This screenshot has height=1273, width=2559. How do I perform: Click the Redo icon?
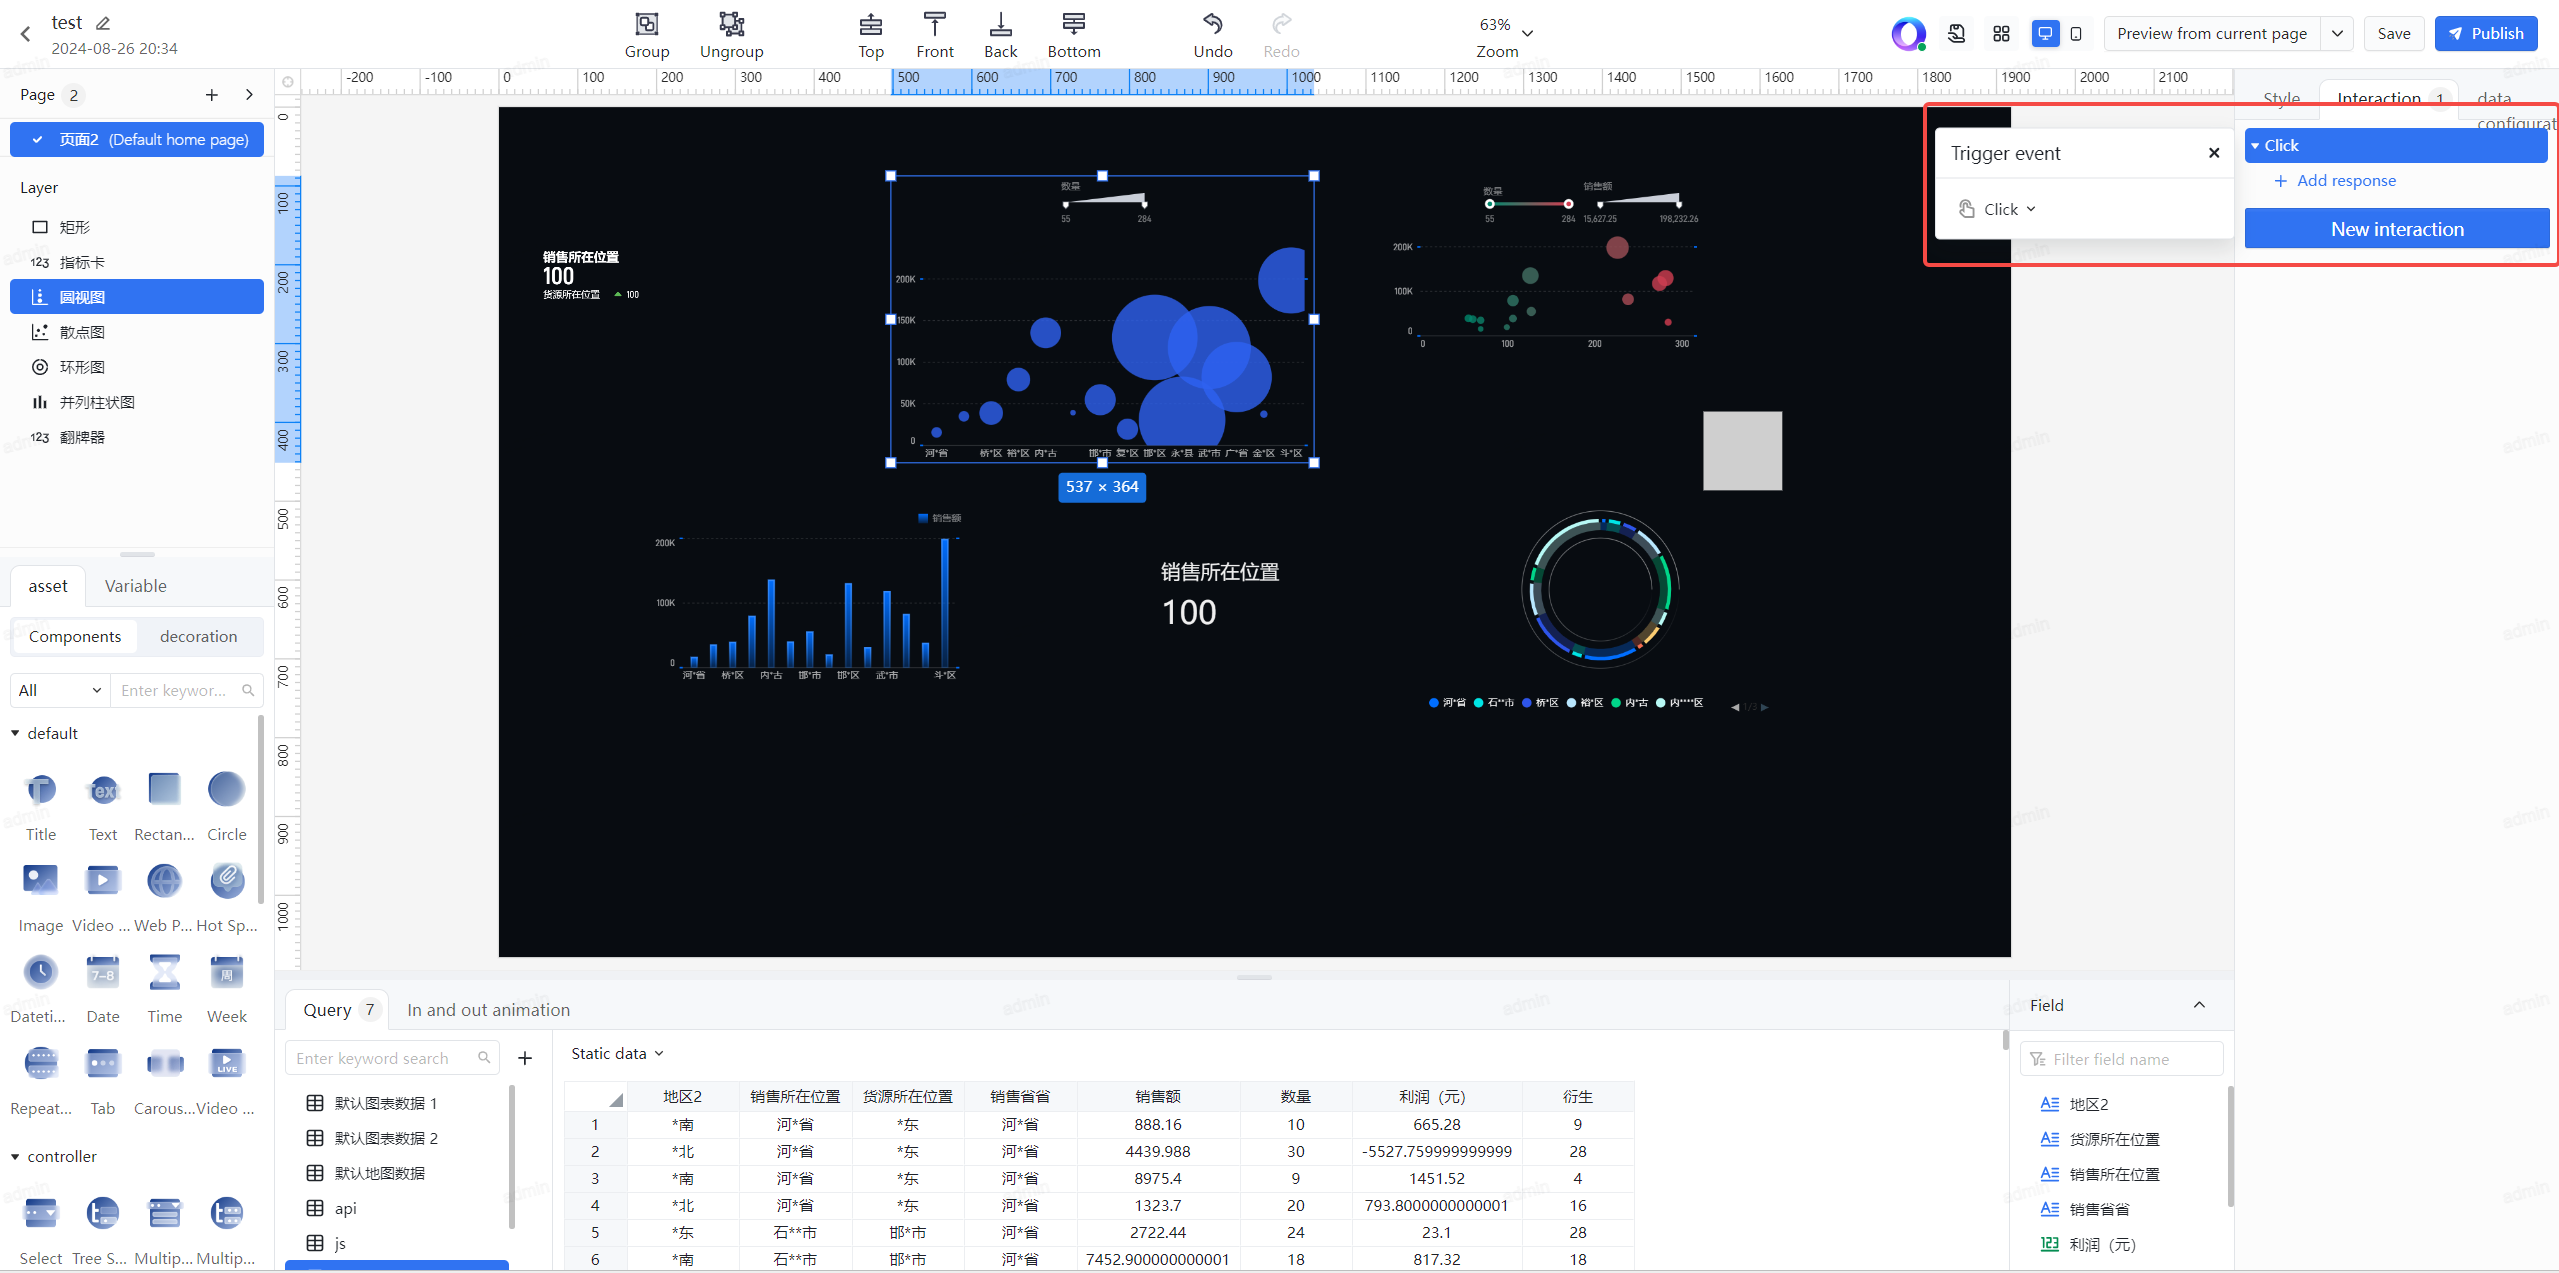(1281, 23)
